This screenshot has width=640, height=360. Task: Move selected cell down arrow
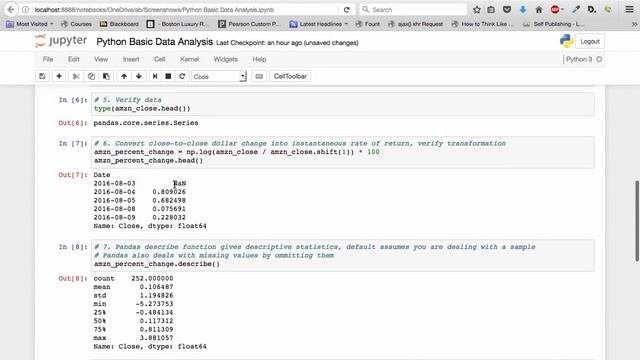point(139,76)
